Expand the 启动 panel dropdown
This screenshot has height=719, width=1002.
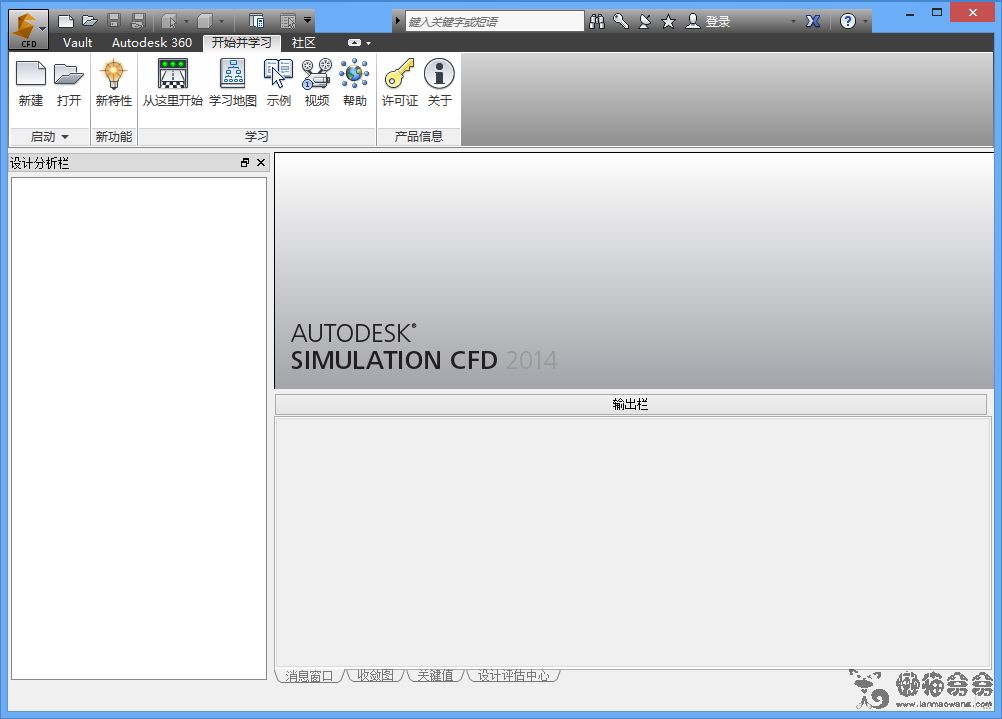(x=49, y=137)
